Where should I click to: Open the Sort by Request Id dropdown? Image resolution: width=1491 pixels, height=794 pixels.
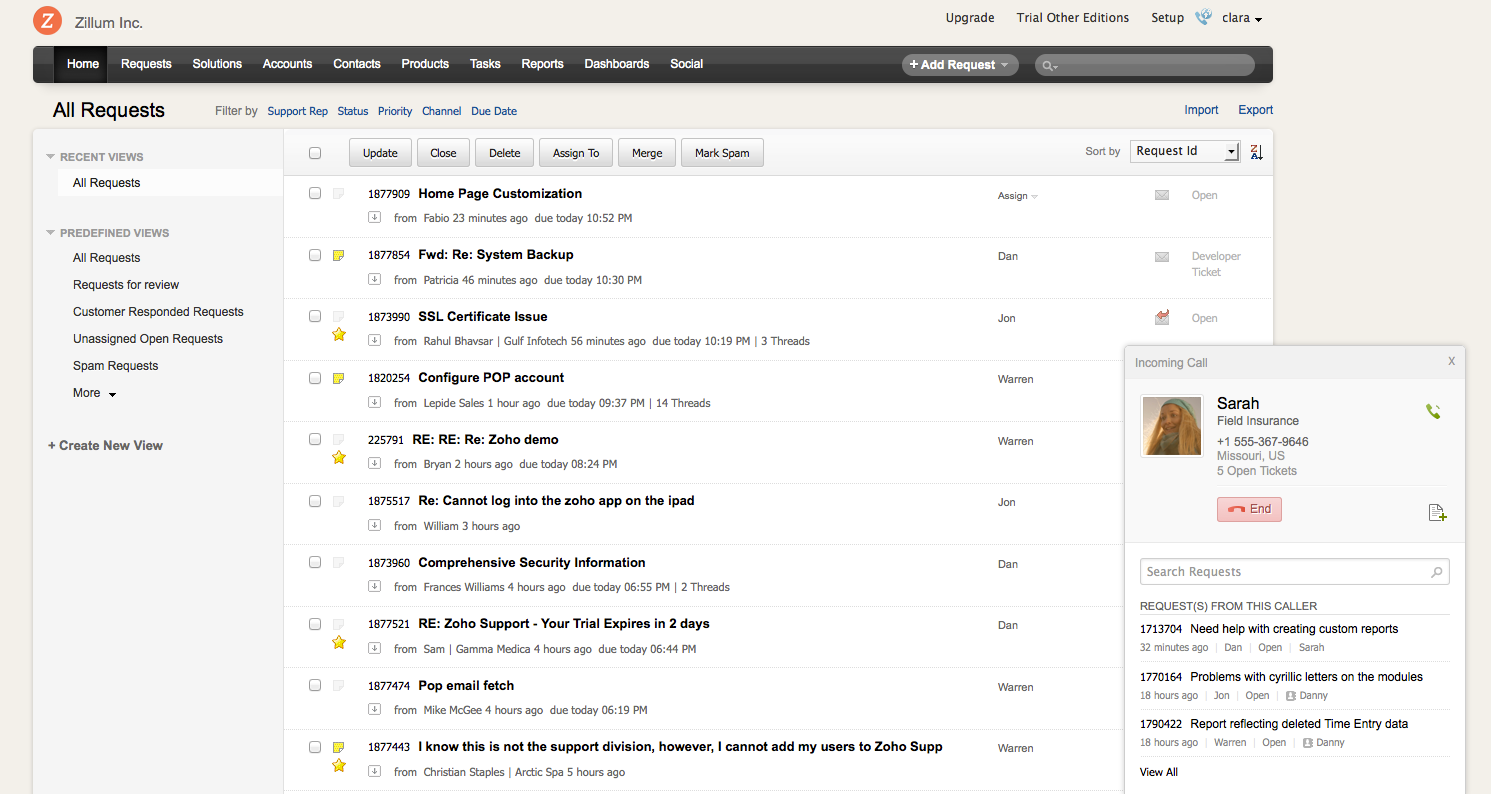[1185, 151]
